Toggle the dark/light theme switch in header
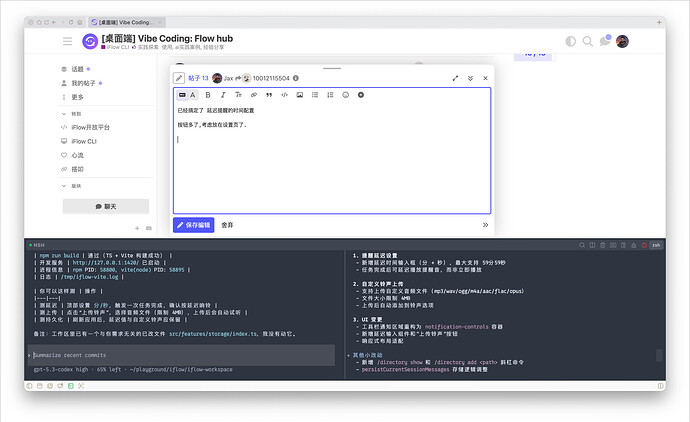 571,41
